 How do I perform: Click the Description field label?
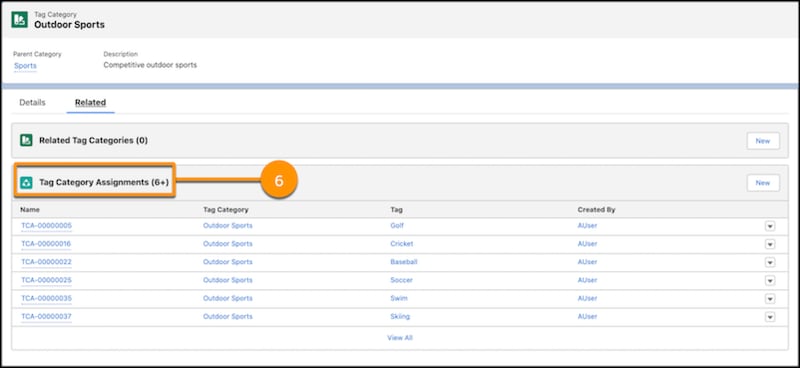click(x=120, y=54)
